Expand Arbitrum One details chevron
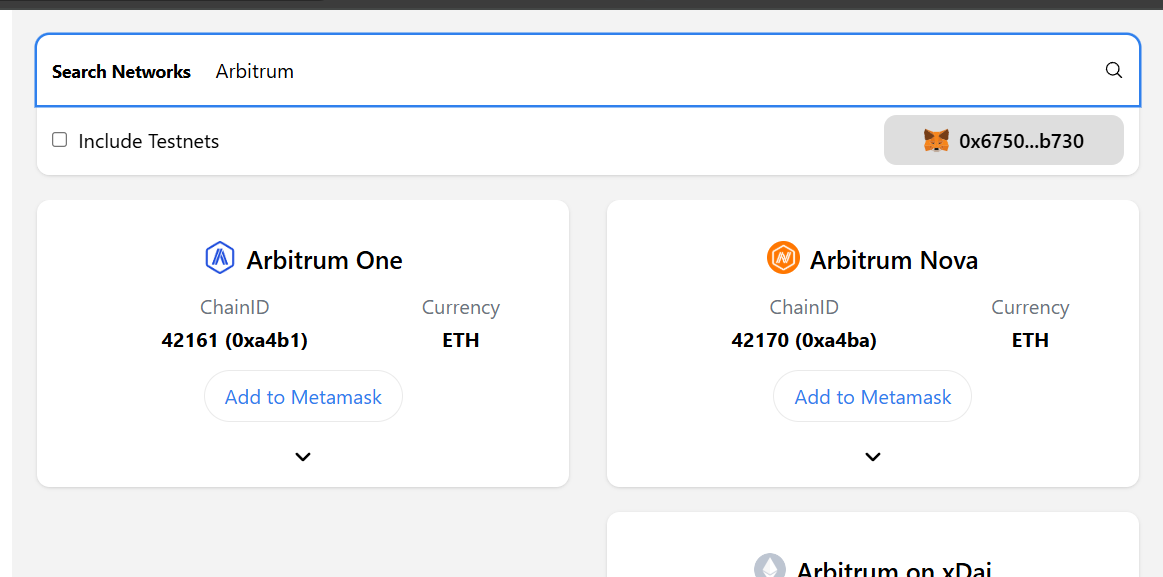 coord(303,456)
